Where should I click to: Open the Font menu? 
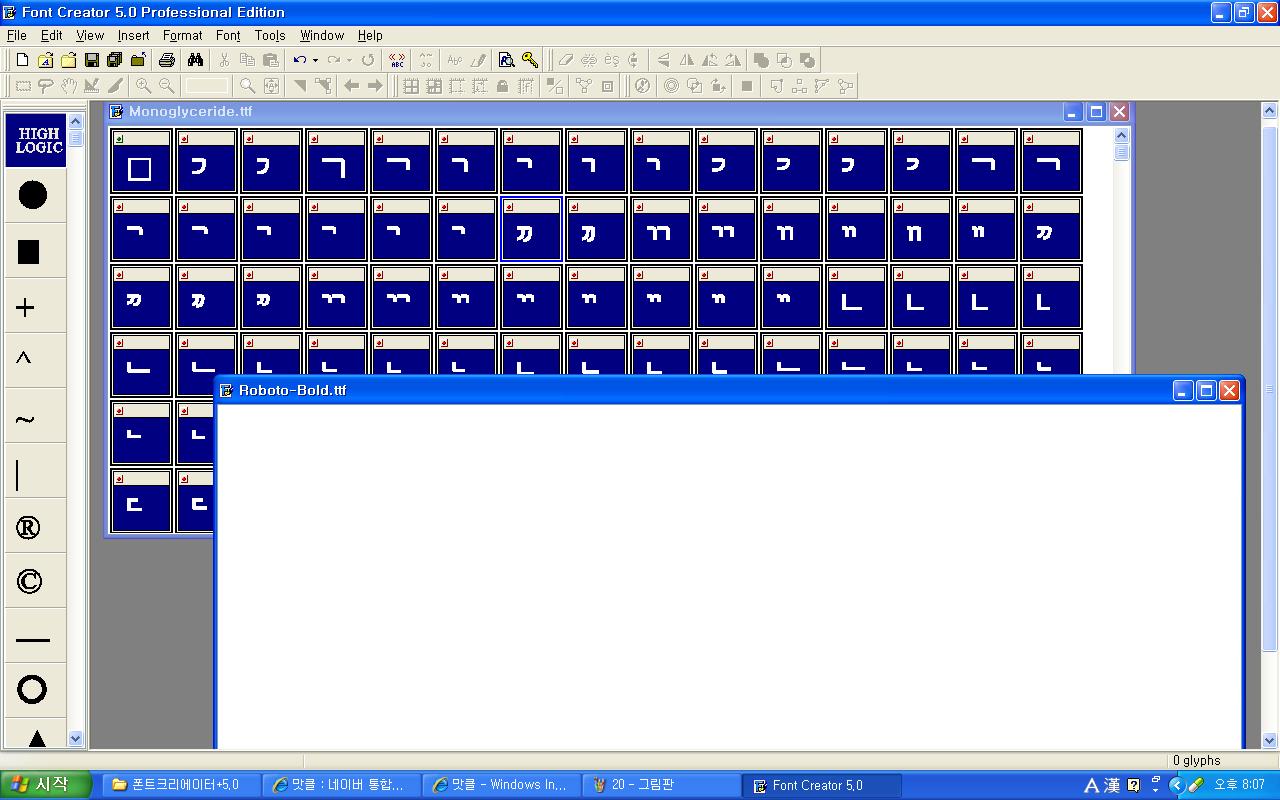228,35
